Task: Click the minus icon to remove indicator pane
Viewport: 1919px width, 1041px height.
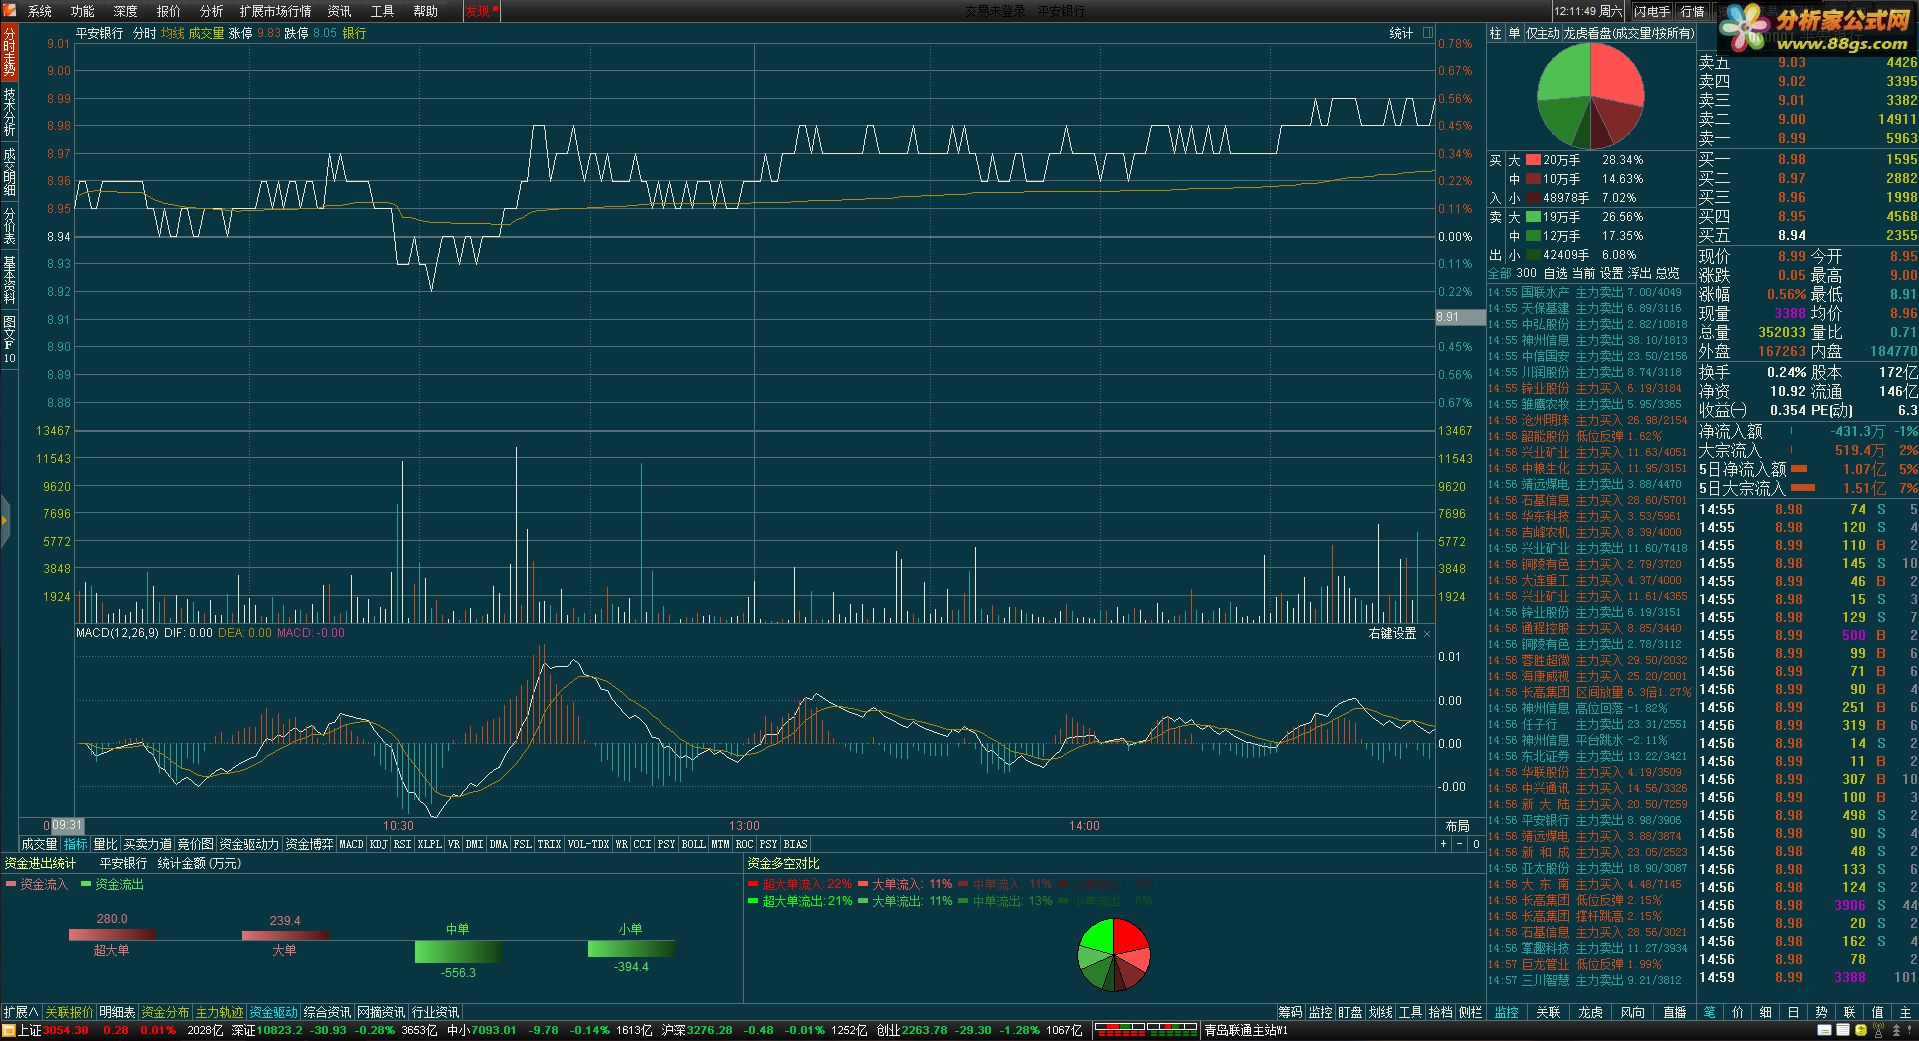Action: click(1459, 844)
